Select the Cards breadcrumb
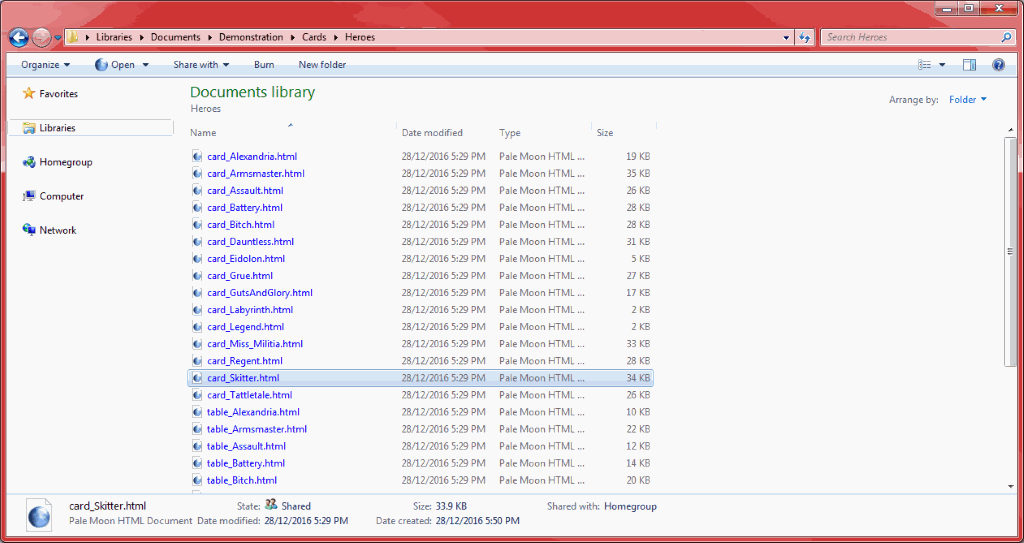 click(314, 37)
